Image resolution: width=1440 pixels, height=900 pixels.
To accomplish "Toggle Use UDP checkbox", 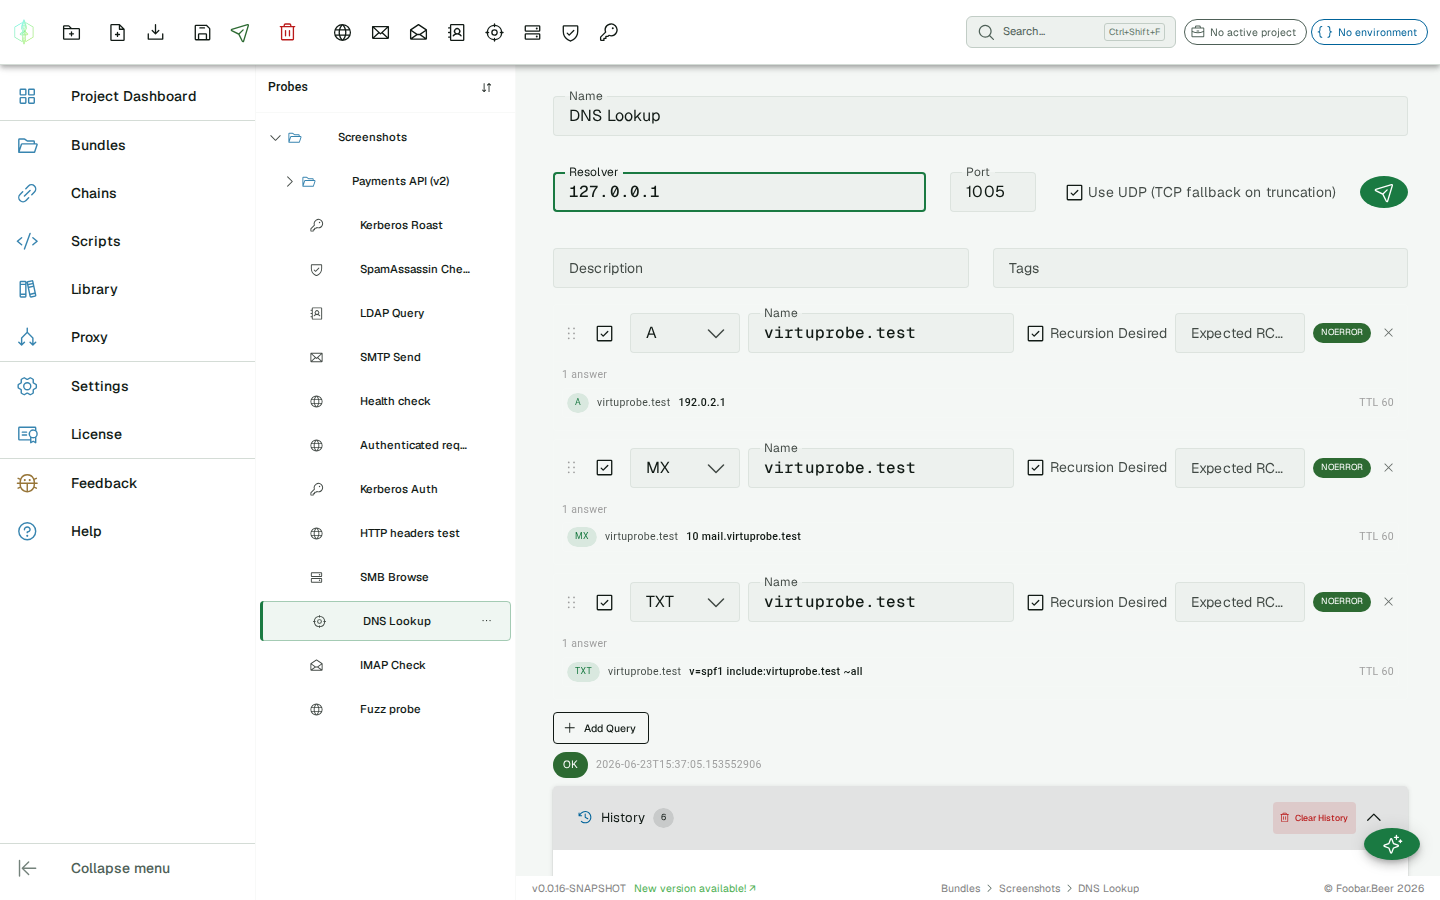I will point(1074,192).
